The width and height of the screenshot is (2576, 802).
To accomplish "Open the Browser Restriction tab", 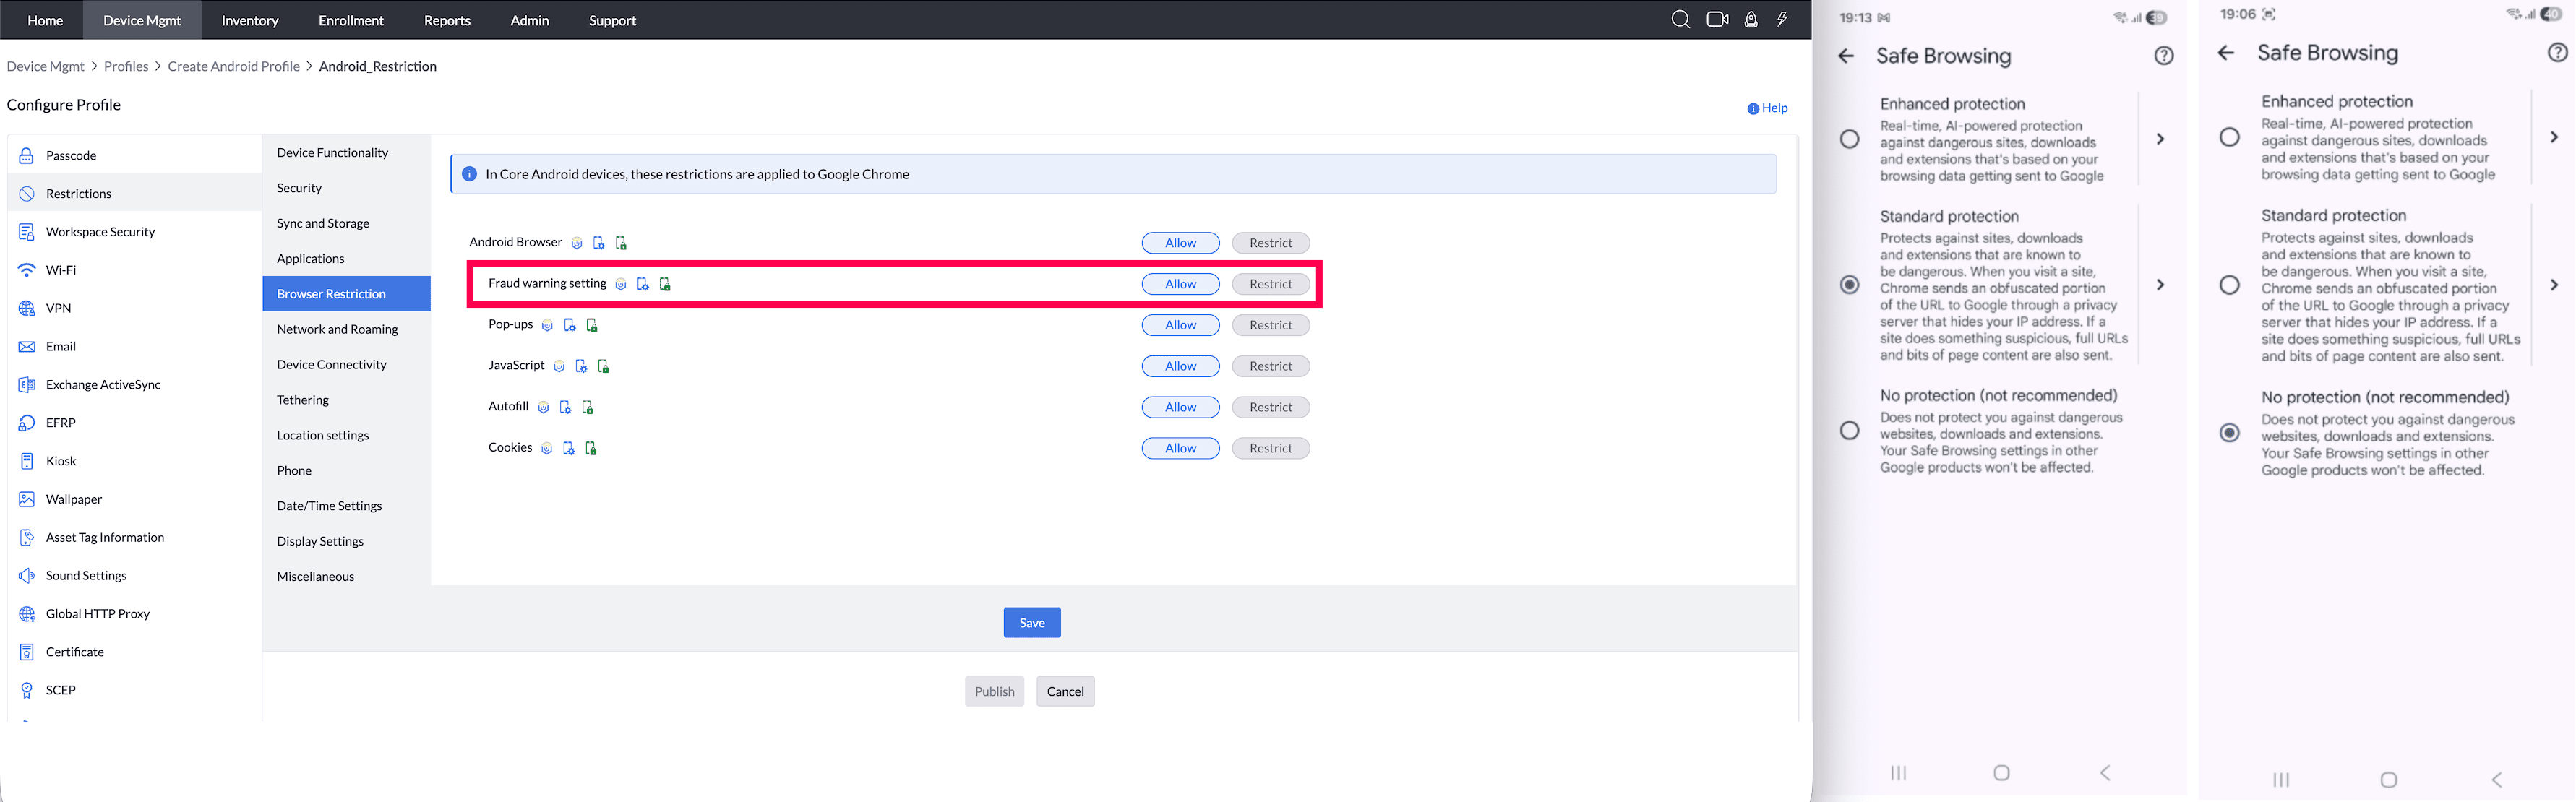I will pos(331,293).
